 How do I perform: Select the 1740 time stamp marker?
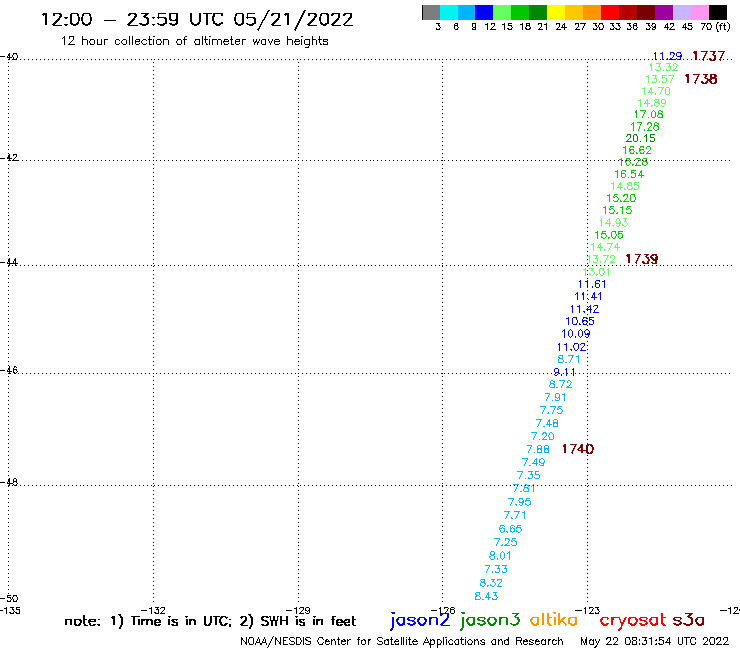pyautogui.click(x=578, y=449)
